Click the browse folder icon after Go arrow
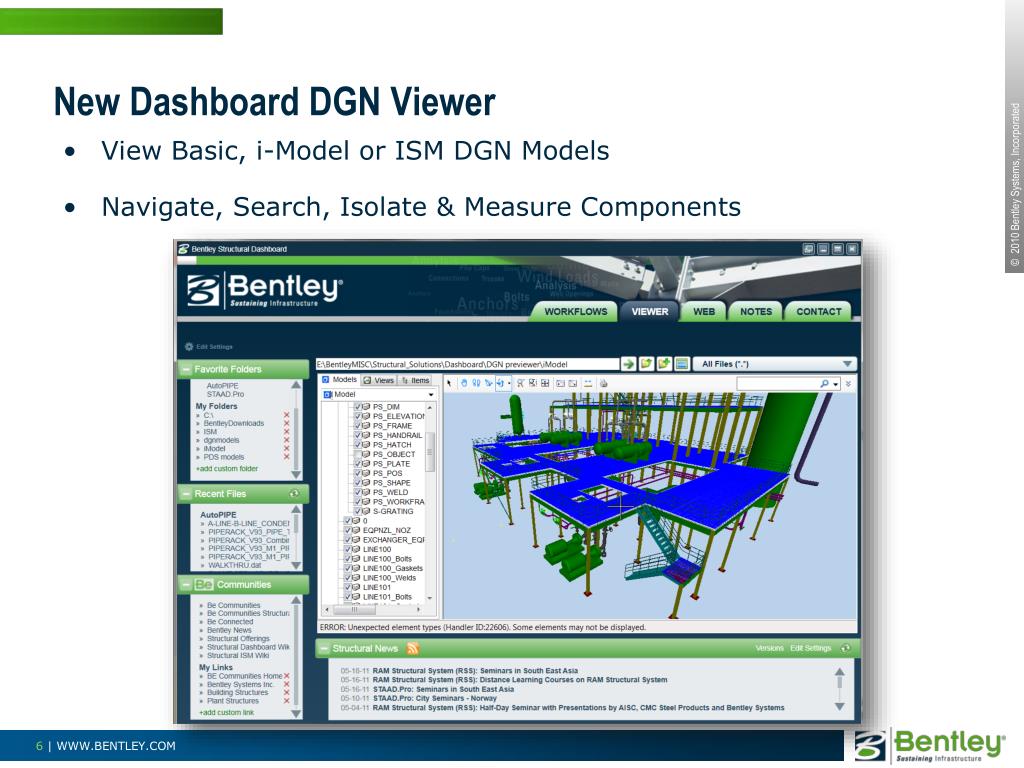This screenshot has height=768, width=1024. (646, 364)
